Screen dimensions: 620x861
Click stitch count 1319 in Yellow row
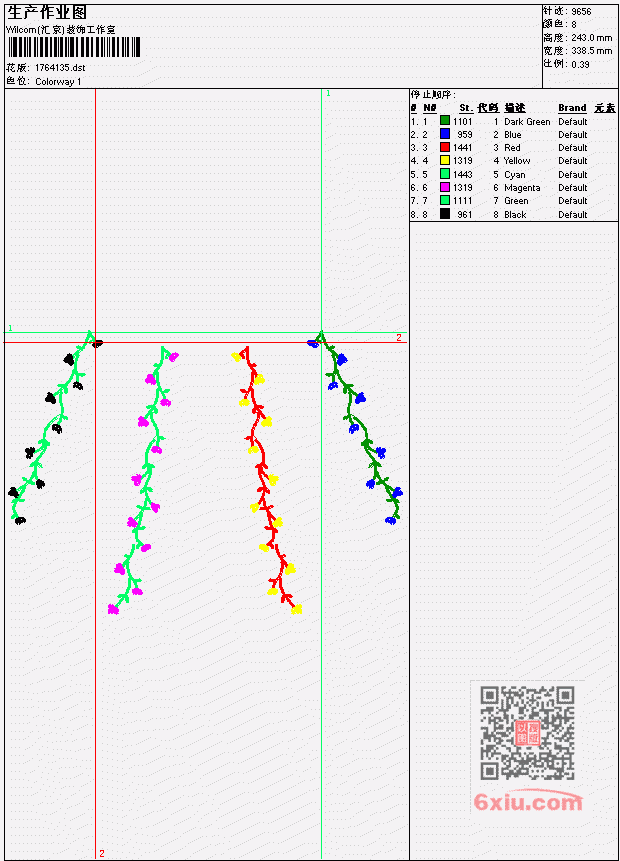click(462, 161)
